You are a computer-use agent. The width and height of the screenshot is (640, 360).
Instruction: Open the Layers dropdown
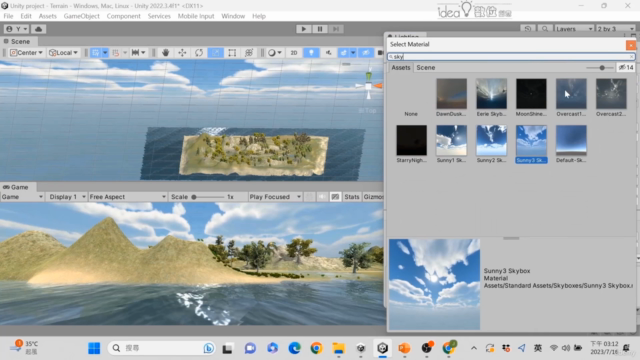[x=574, y=29]
